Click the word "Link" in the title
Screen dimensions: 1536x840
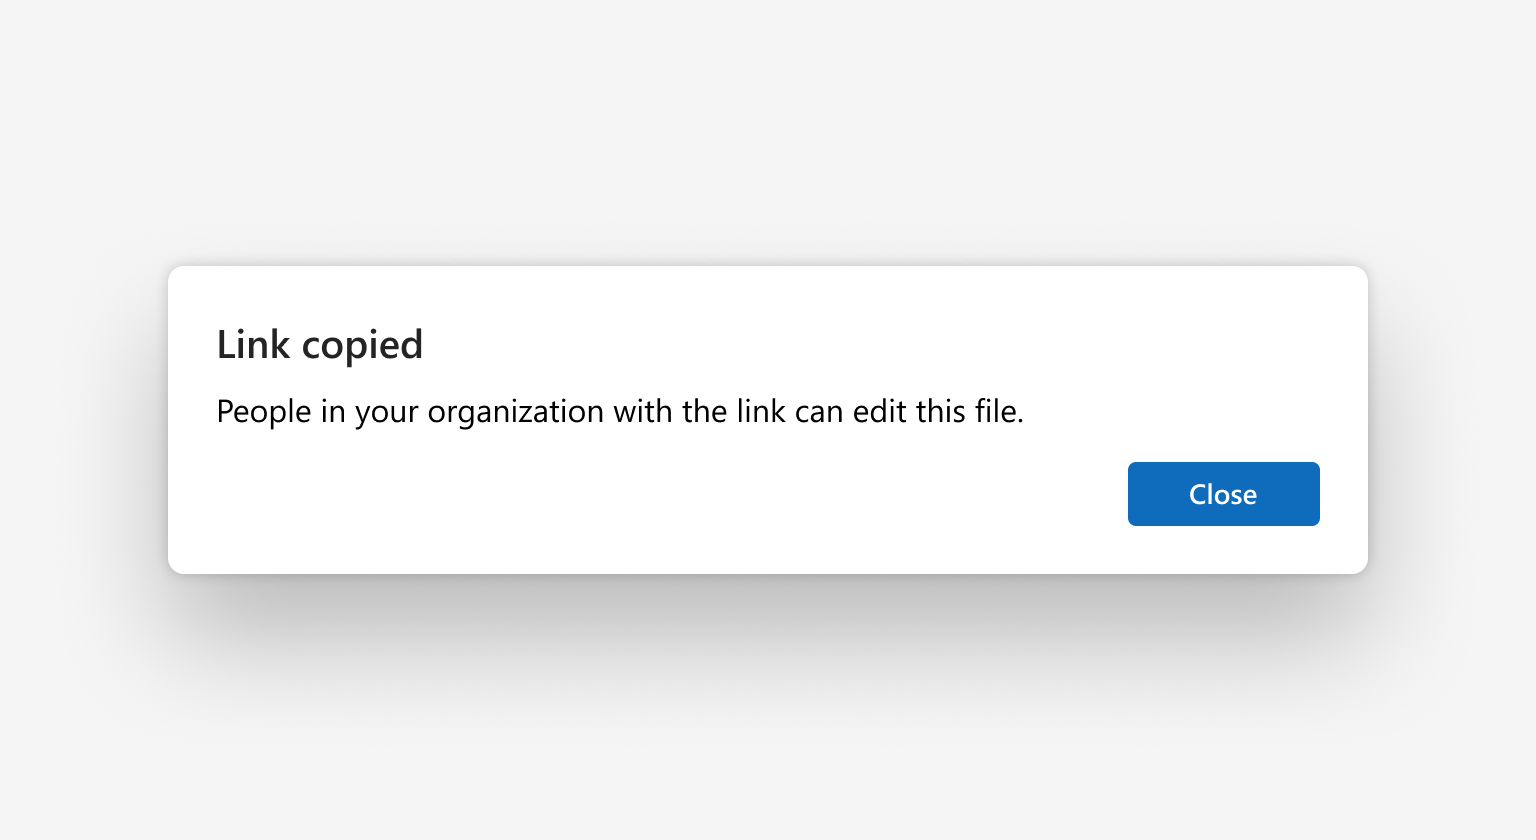254,344
